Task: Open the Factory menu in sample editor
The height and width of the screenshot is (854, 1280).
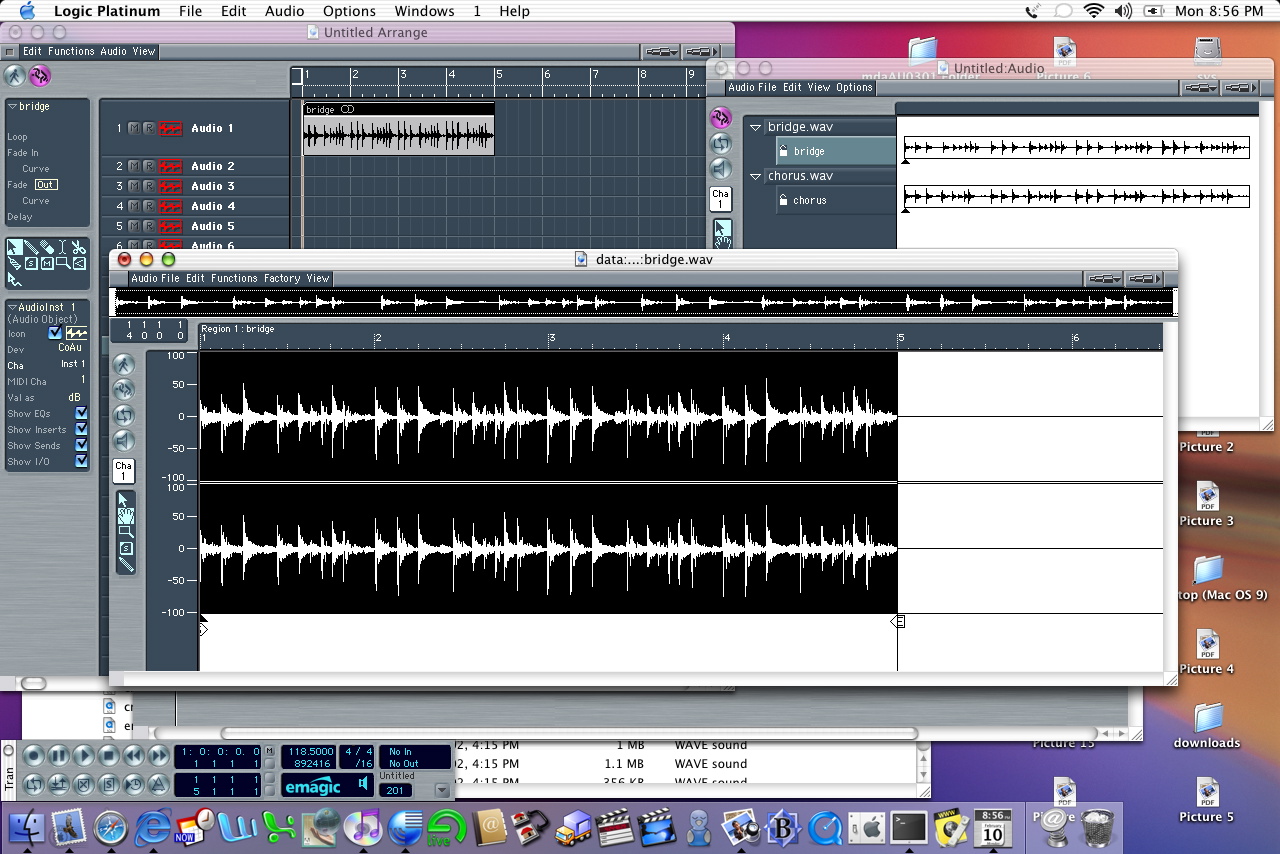Action: pos(282,278)
